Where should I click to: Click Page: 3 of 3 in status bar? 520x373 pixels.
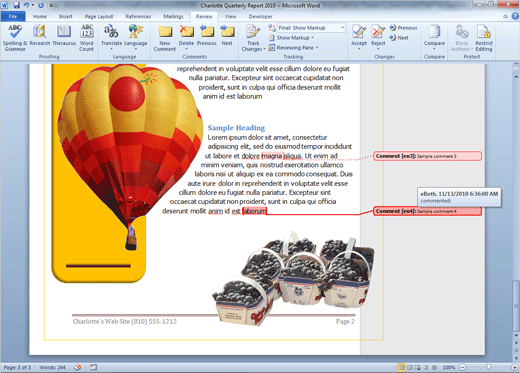(17, 367)
